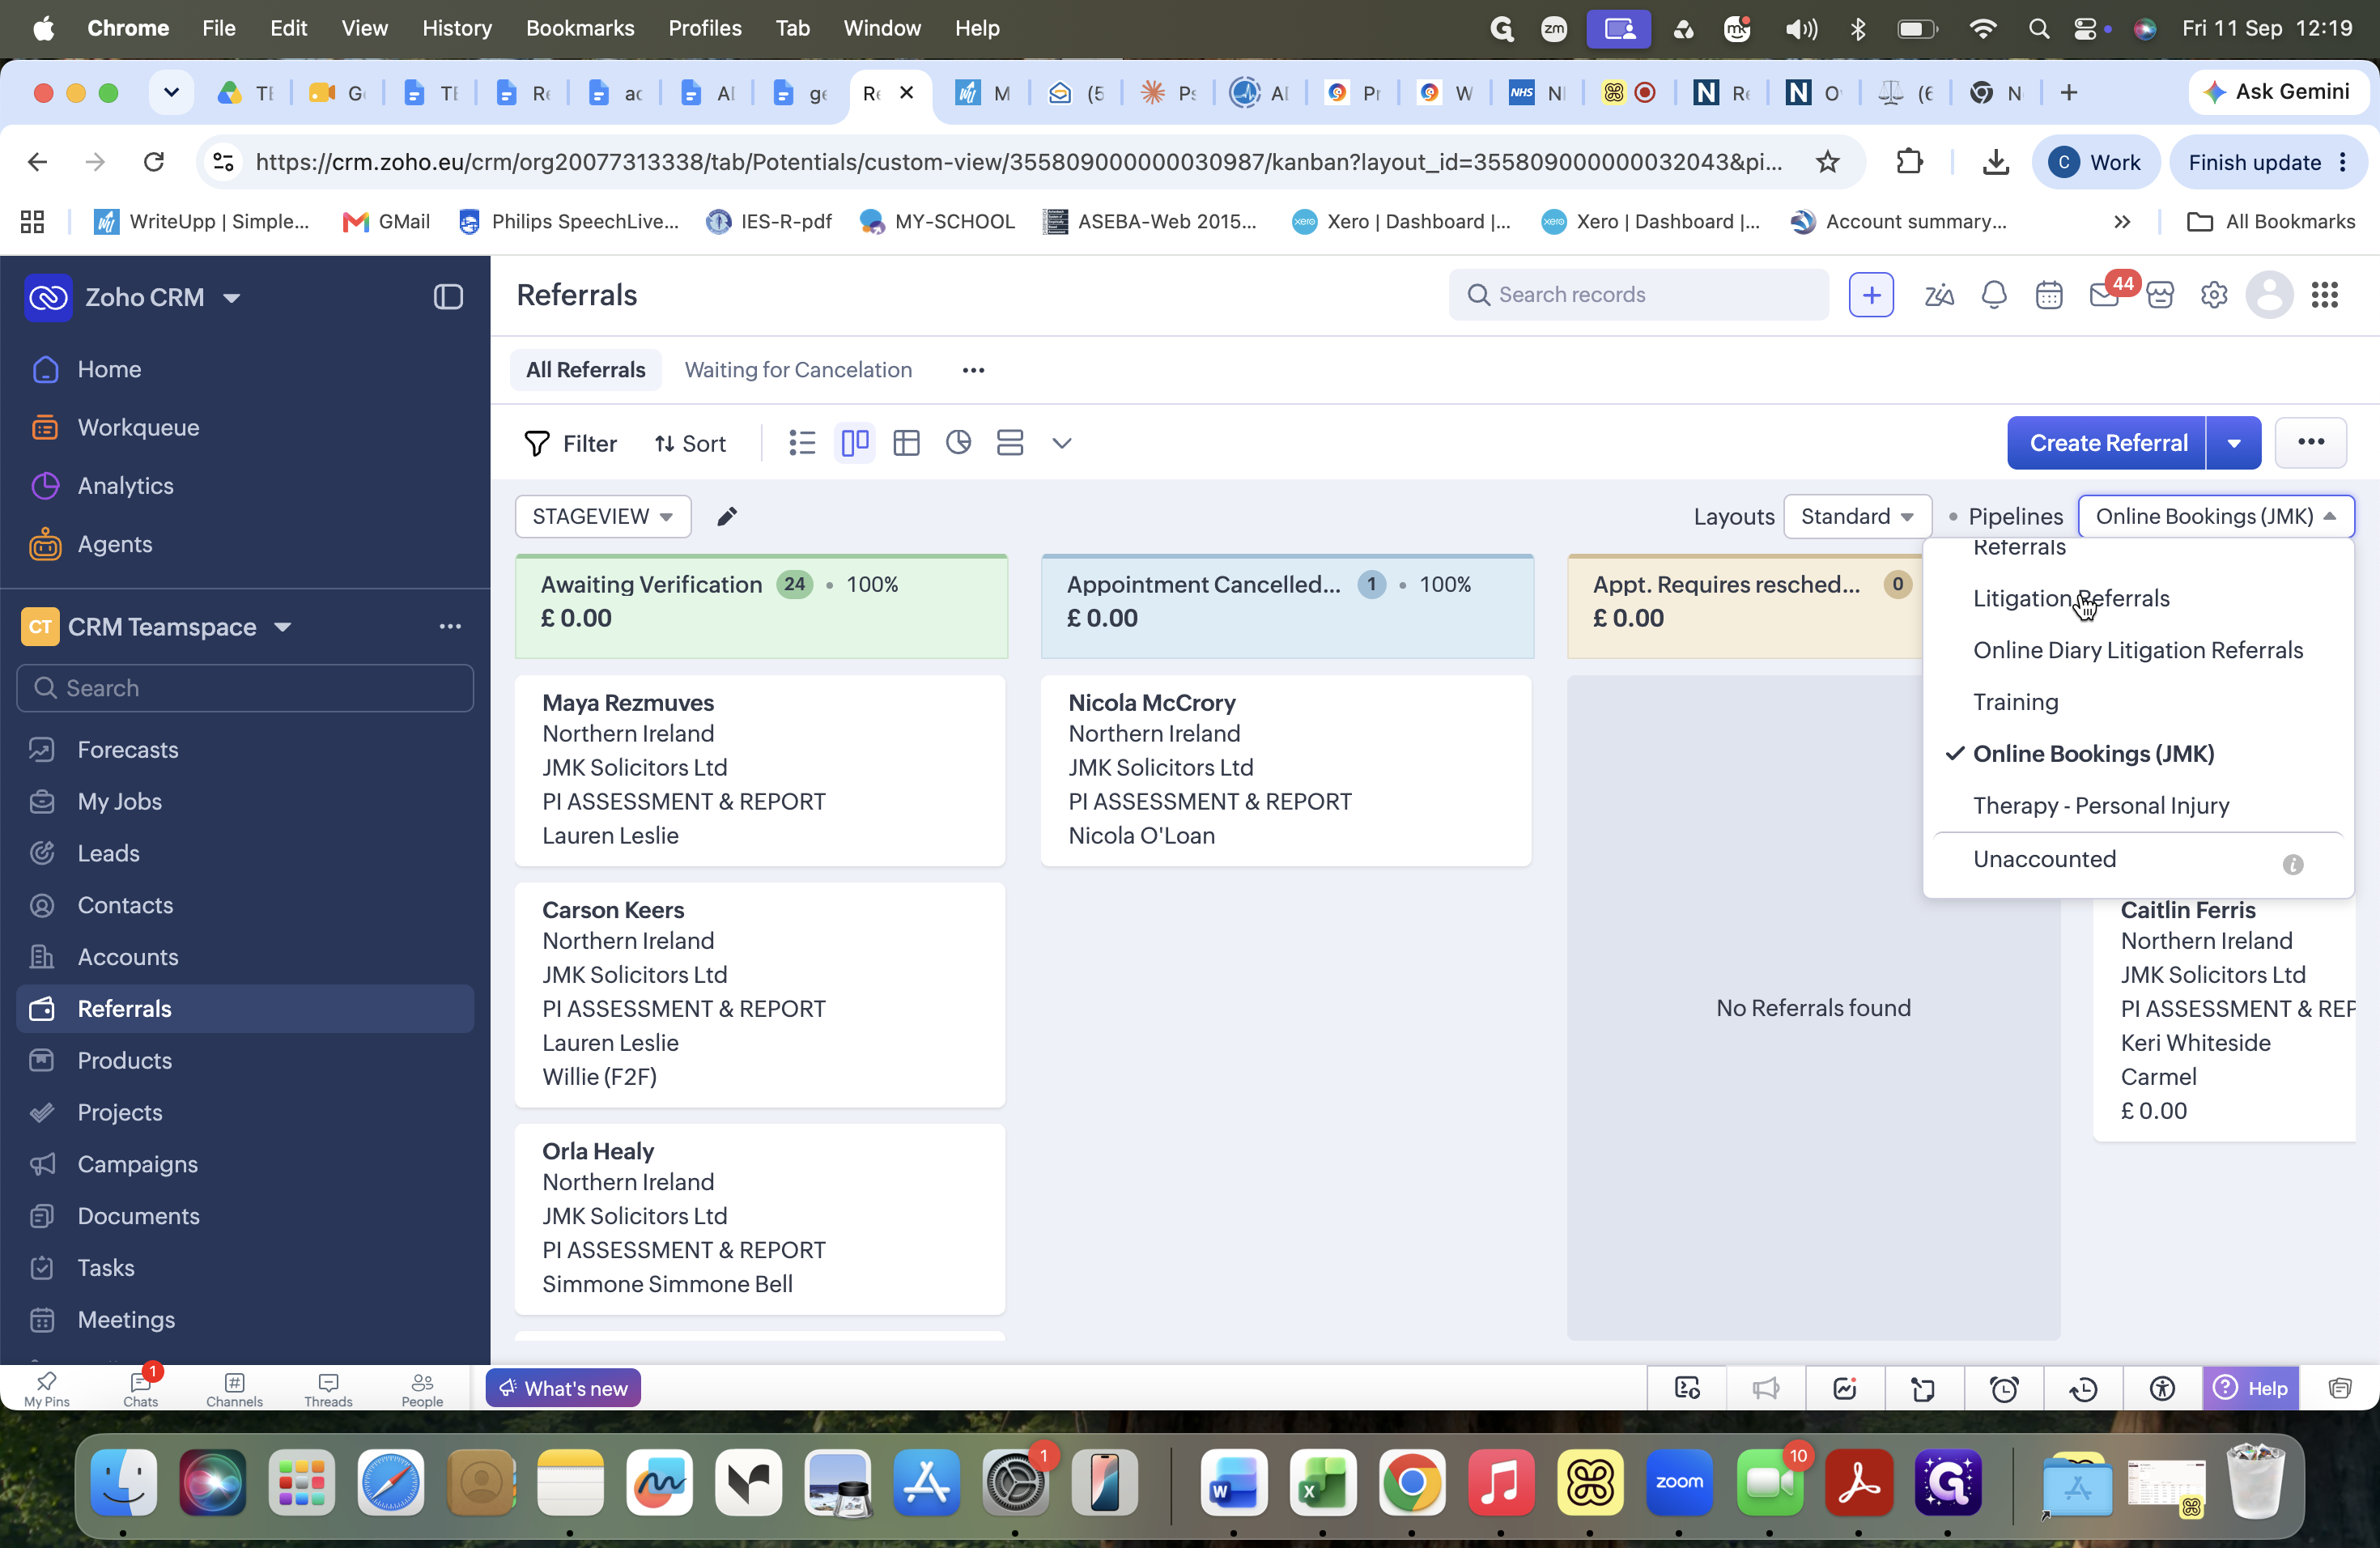Select Online Diary Litigation Referrals pipeline

point(2137,650)
